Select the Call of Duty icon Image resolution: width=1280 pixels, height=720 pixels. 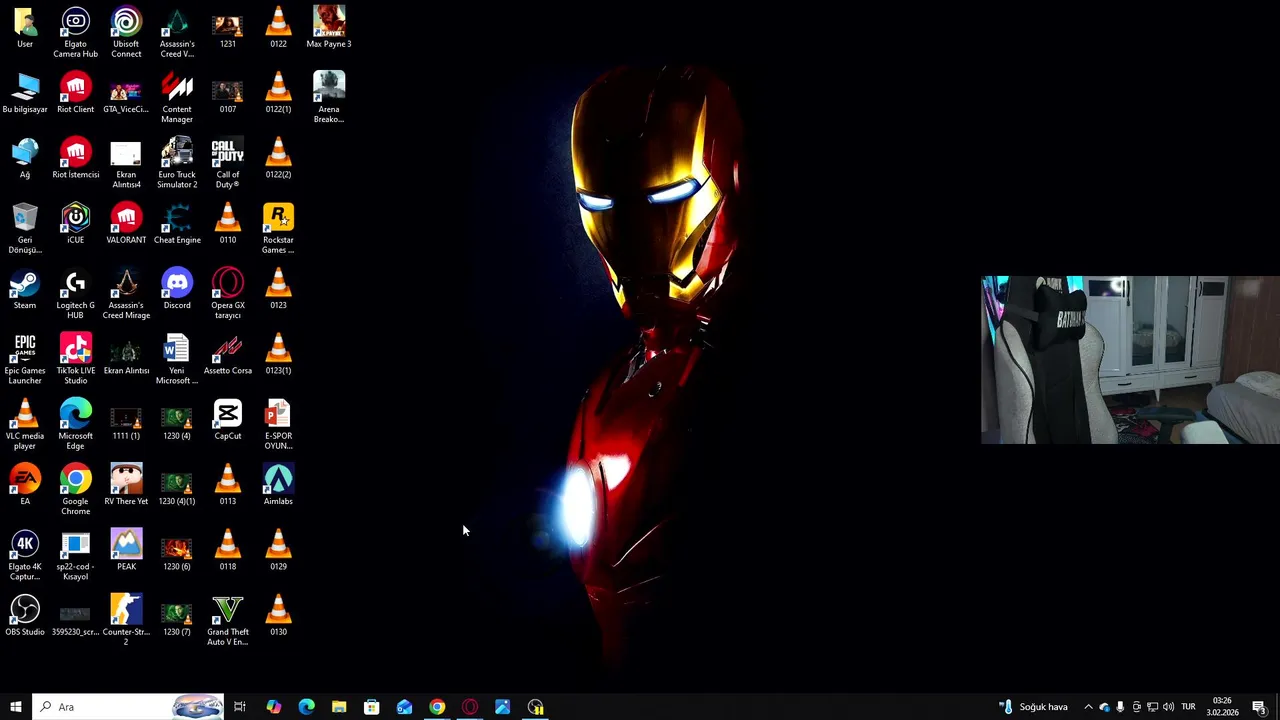[x=228, y=163]
